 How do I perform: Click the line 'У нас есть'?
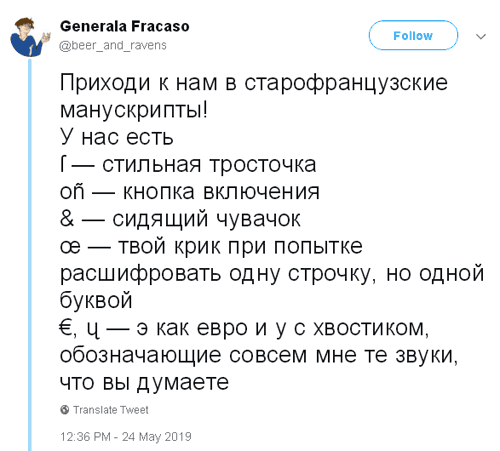[117, 137]
